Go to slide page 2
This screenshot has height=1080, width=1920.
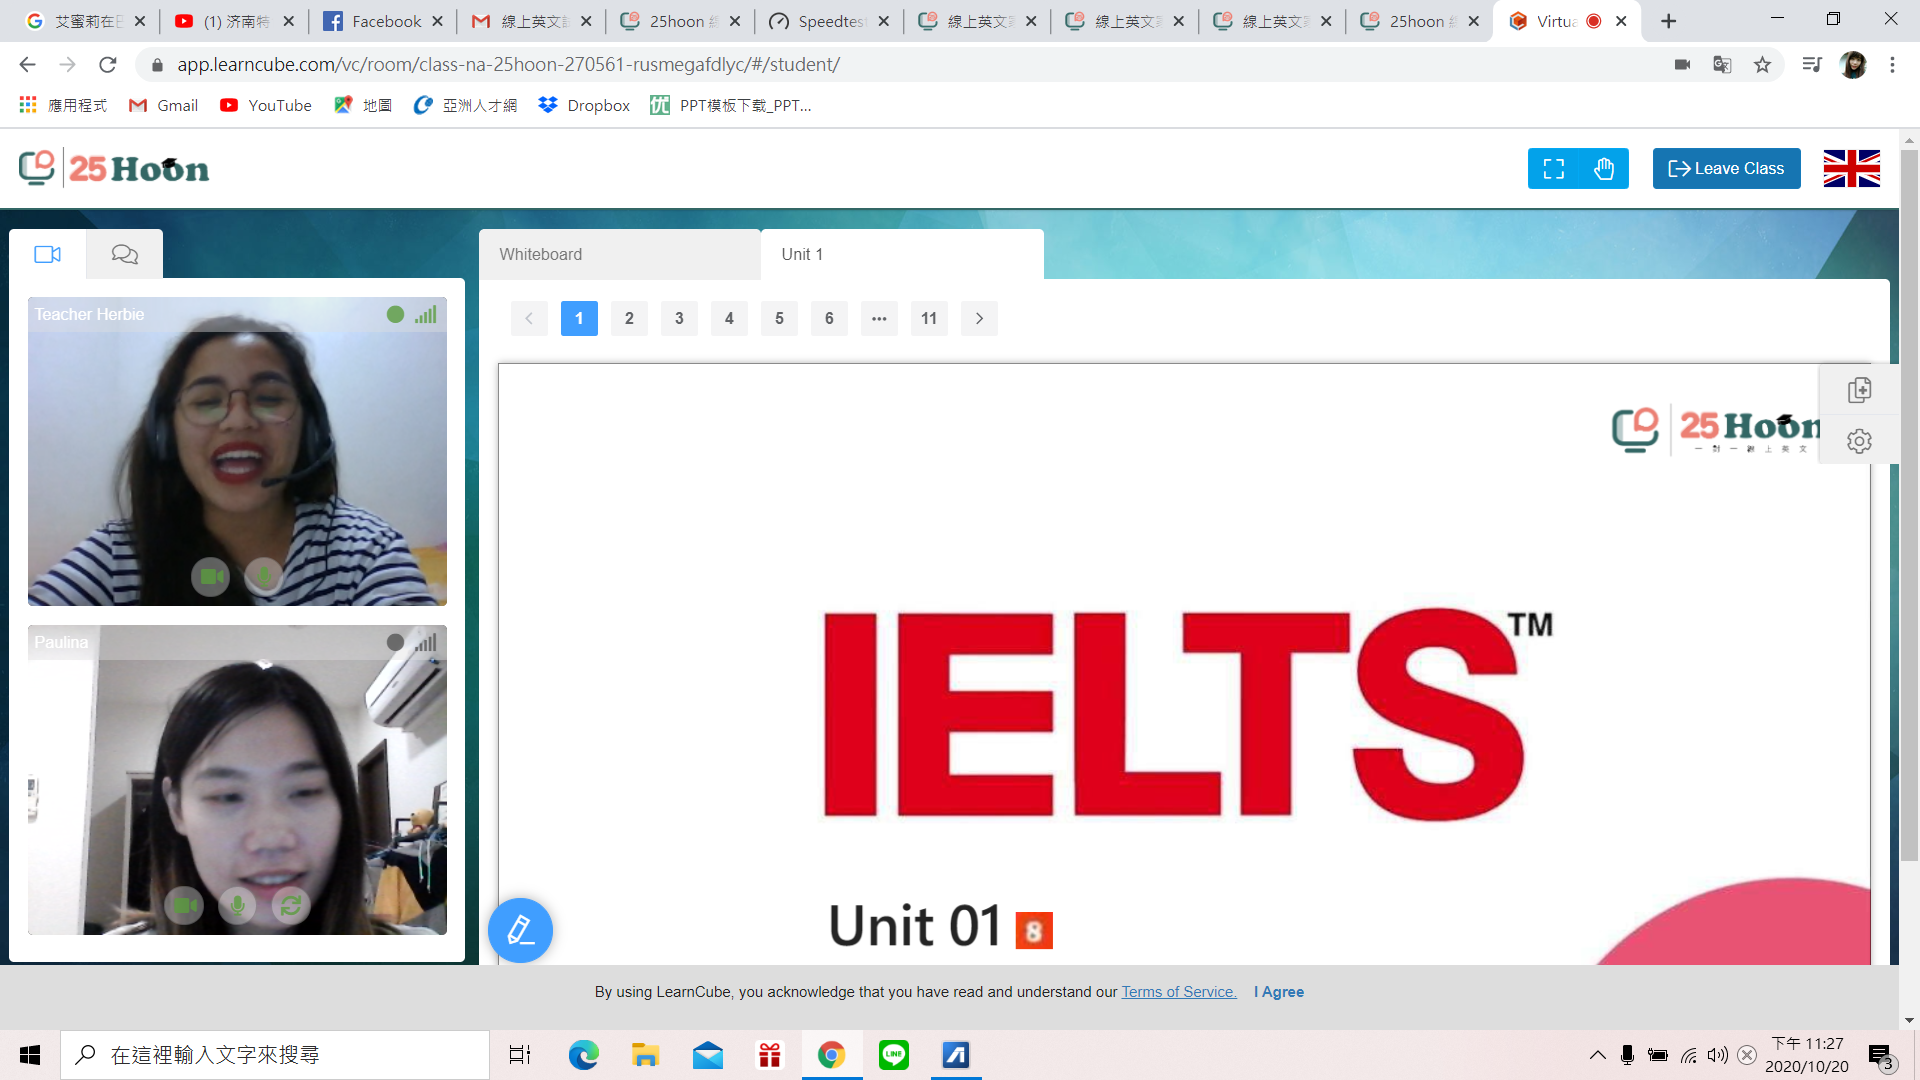tap(629, 318)
